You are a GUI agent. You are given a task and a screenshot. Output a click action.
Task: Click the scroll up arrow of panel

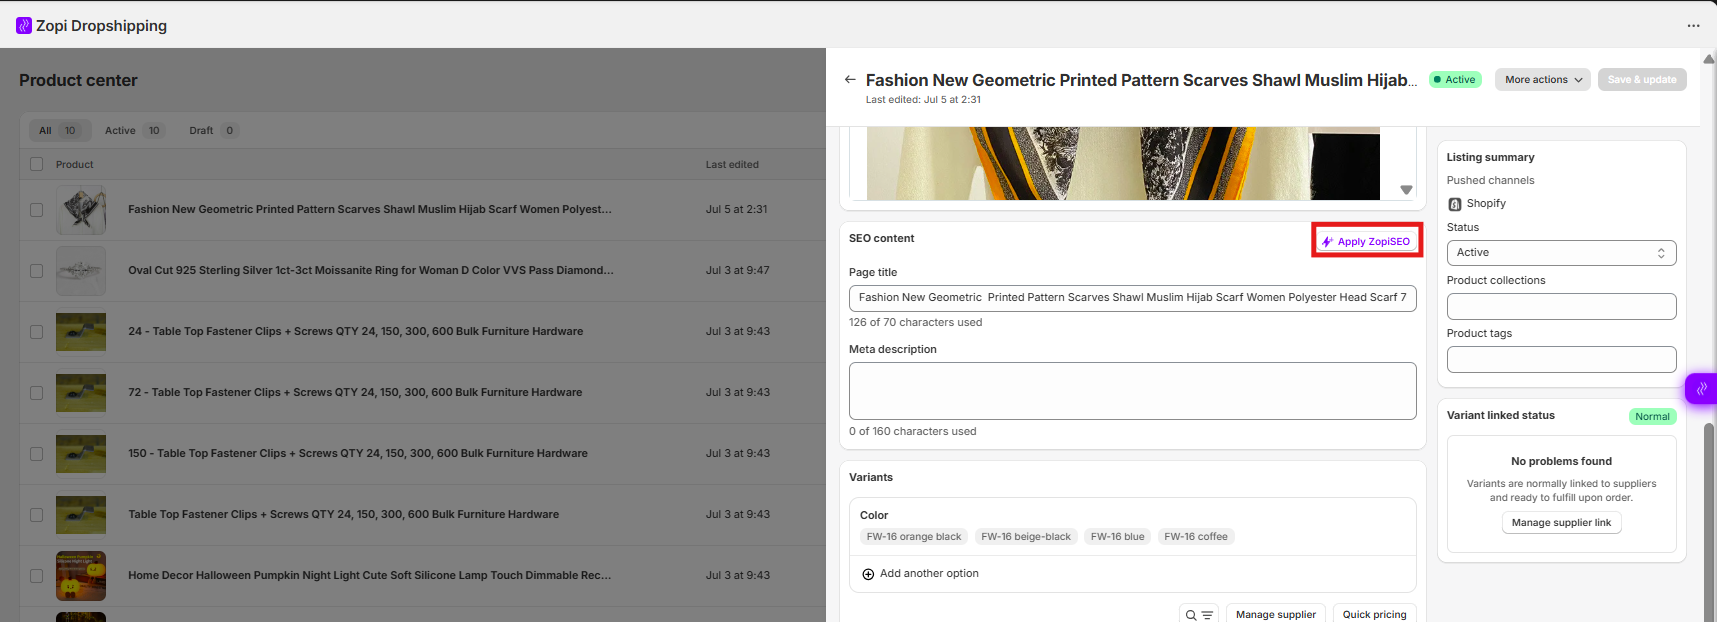coord(1709,58)
